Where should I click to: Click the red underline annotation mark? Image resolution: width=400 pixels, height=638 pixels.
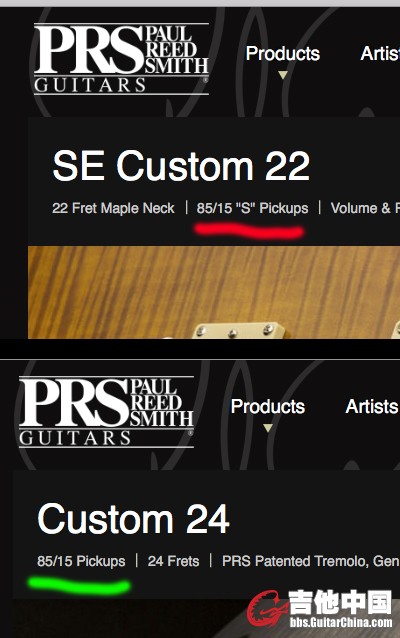tap(249, 230)
